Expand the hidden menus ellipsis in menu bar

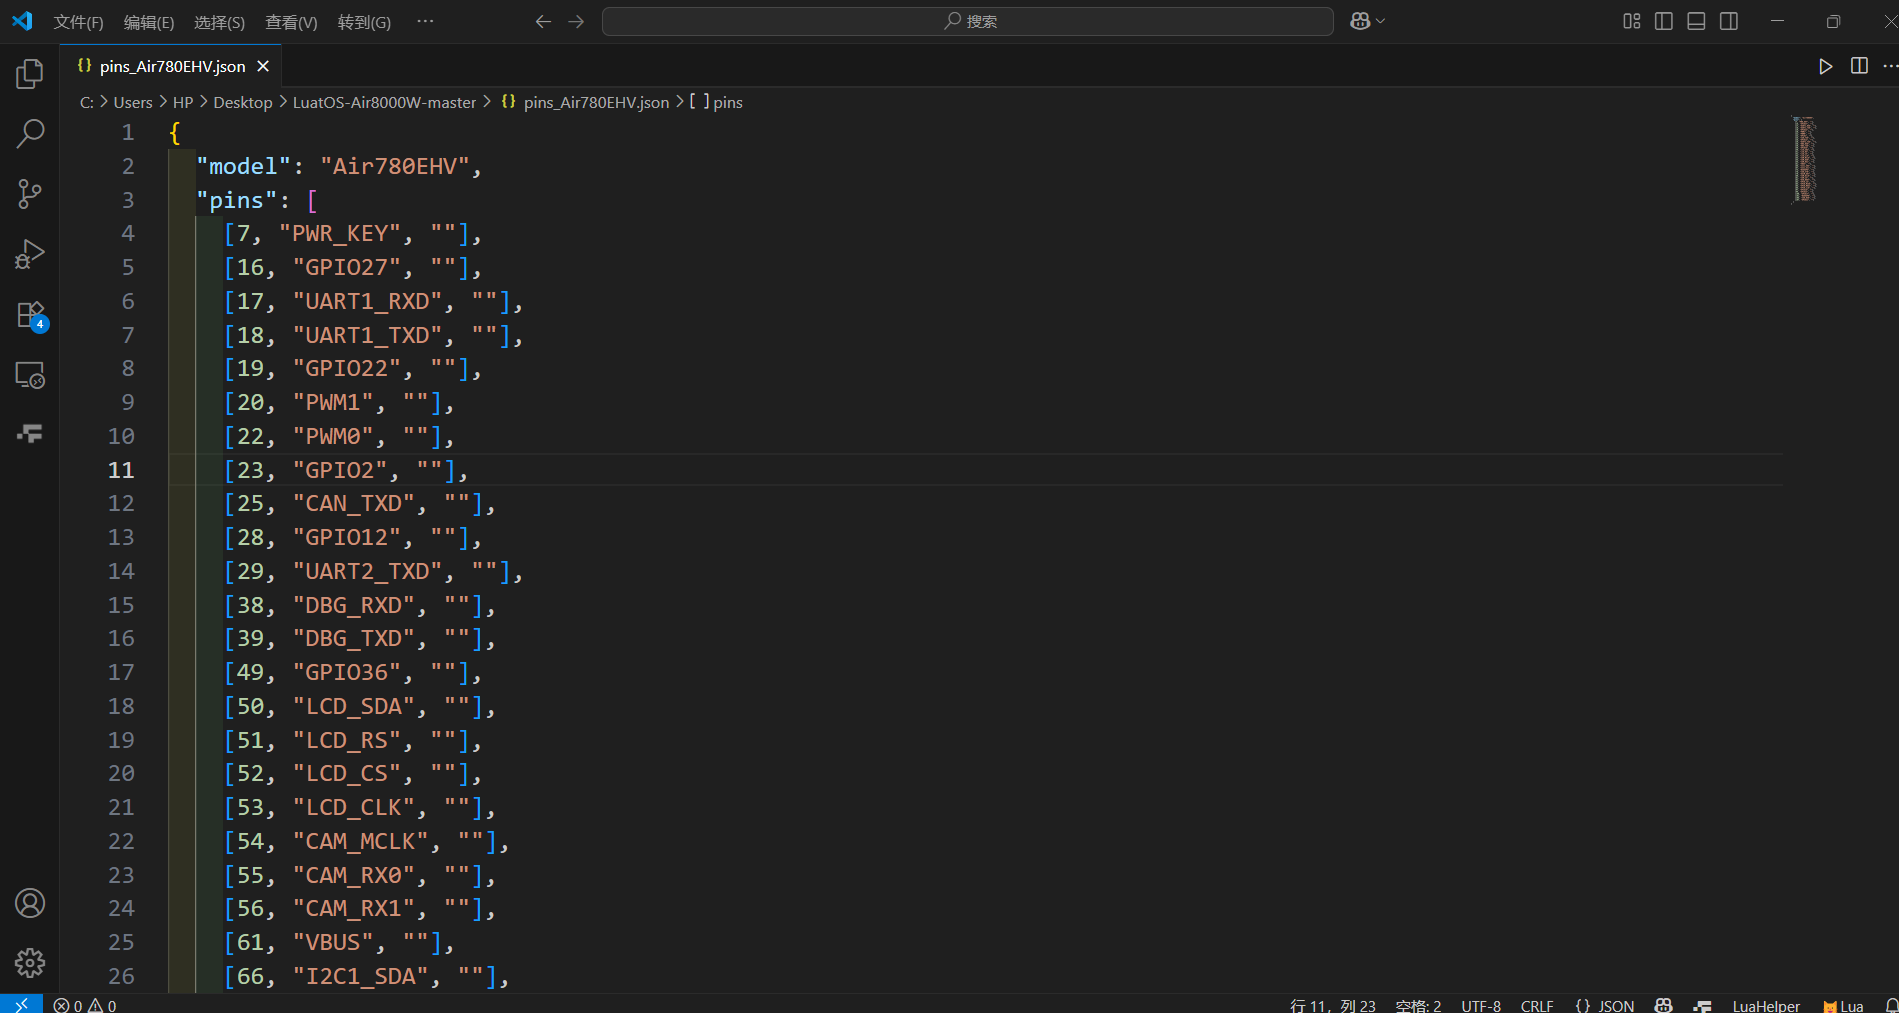click(x=425, y=21)
